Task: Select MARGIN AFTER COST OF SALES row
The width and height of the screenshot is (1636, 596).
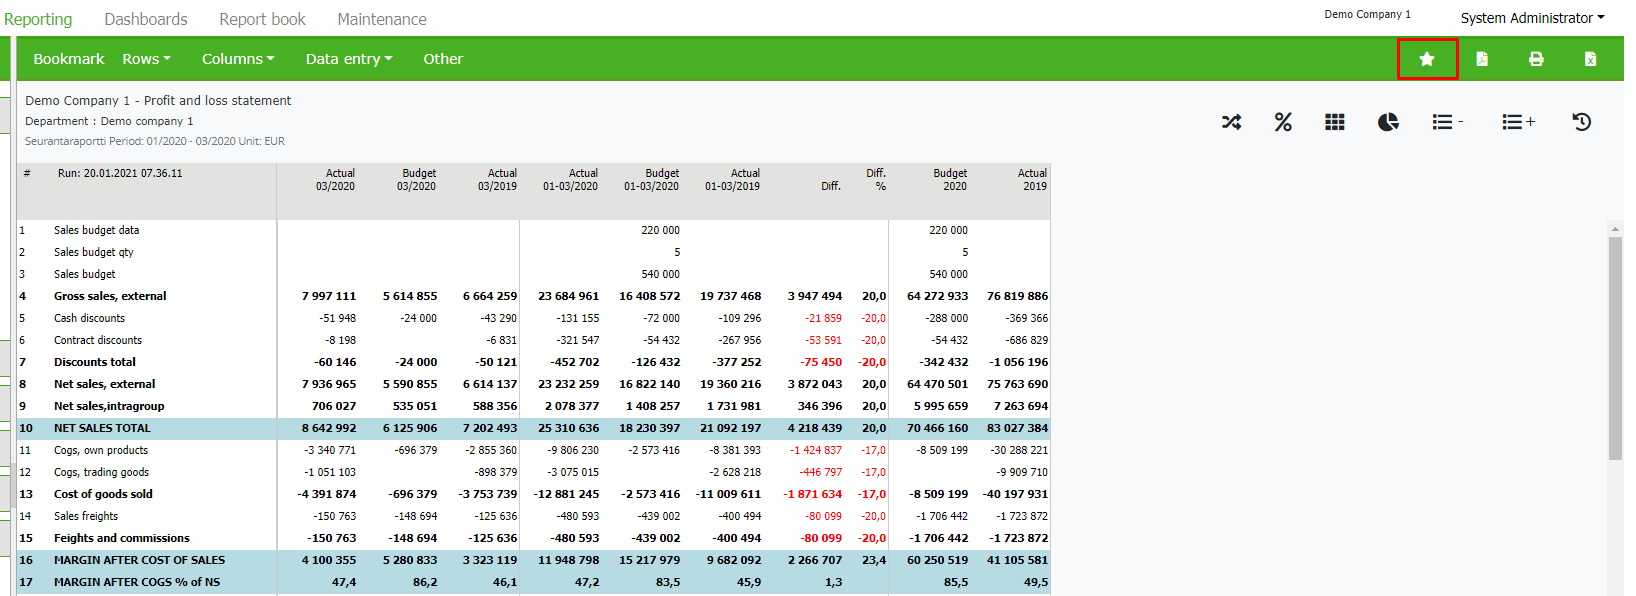Action: (533, 560)
